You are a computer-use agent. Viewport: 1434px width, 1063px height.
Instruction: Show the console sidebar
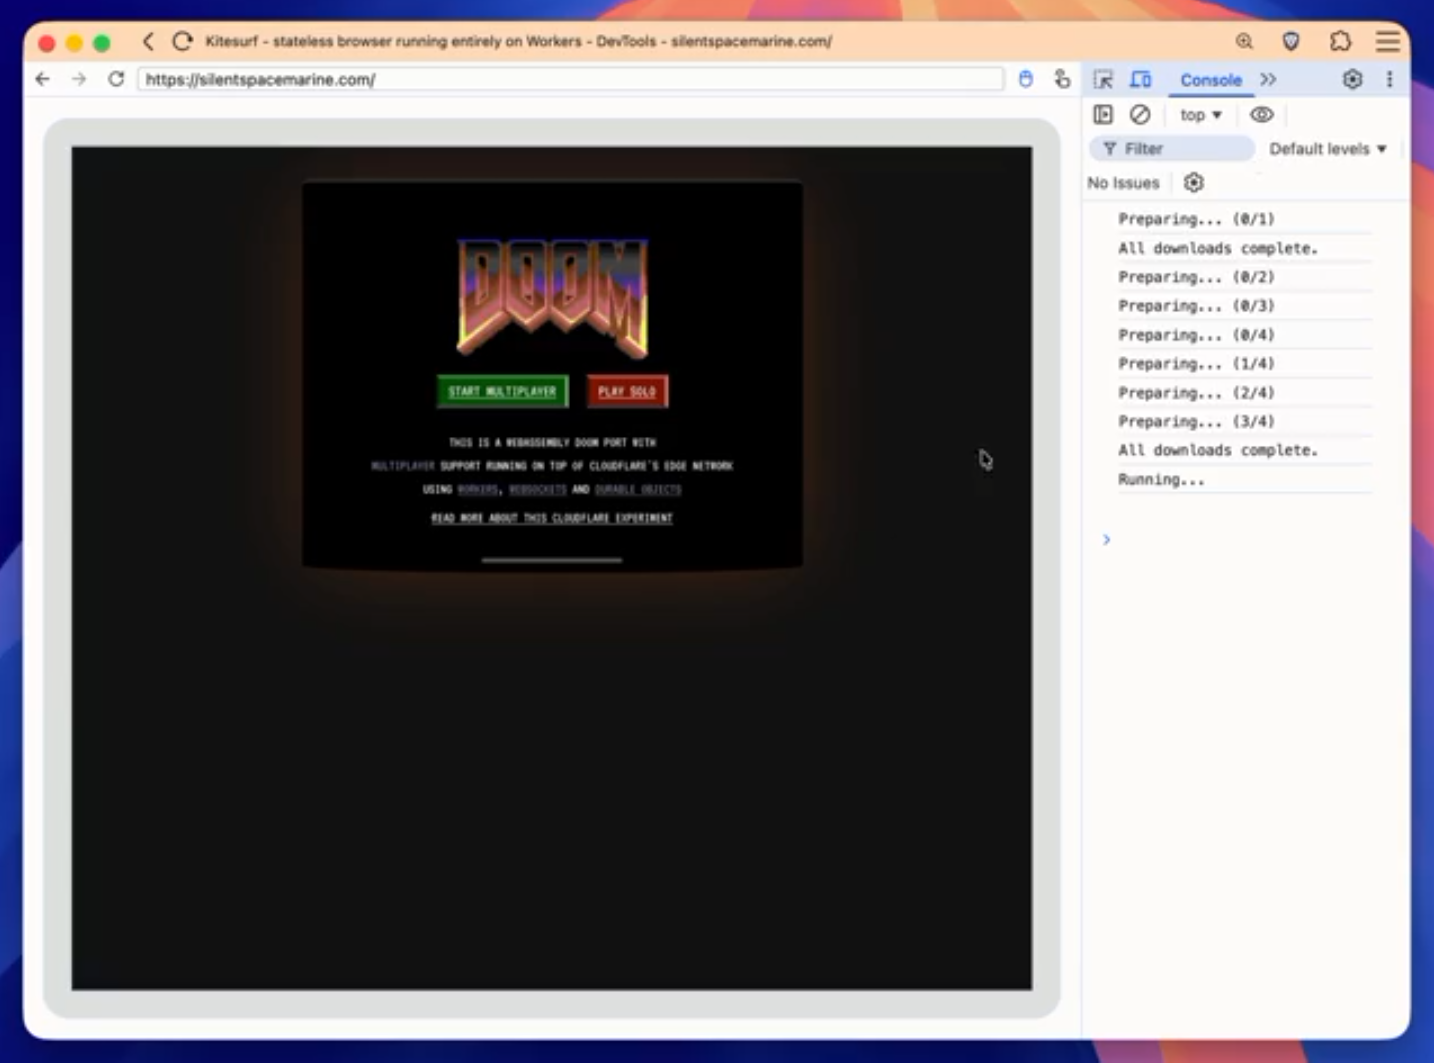coord(1103,115)
